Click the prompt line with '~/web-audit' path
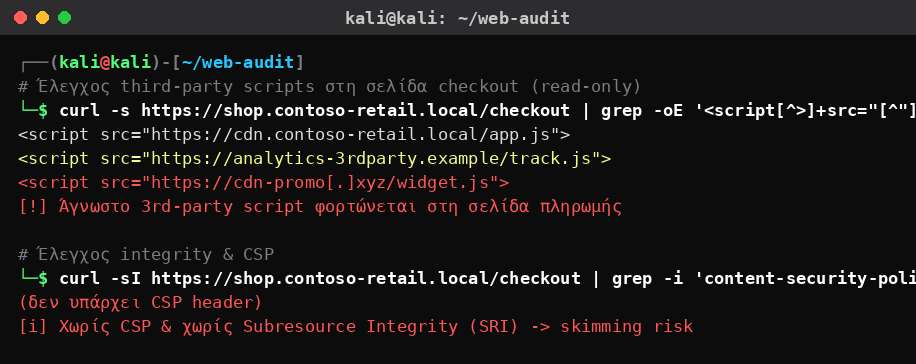Viewport: 916px width, 364px height. (161, 63)
